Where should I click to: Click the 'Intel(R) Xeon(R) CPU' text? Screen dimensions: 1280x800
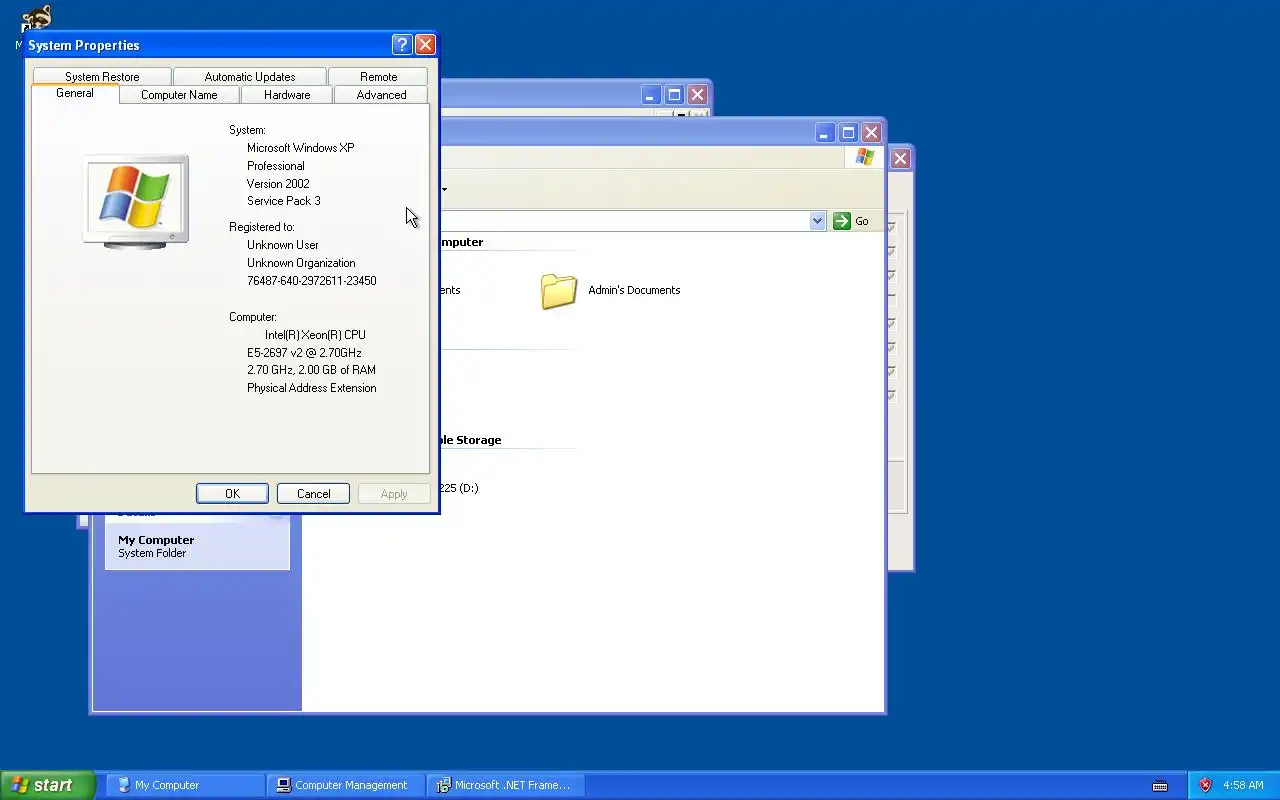[x=315, y=335]
